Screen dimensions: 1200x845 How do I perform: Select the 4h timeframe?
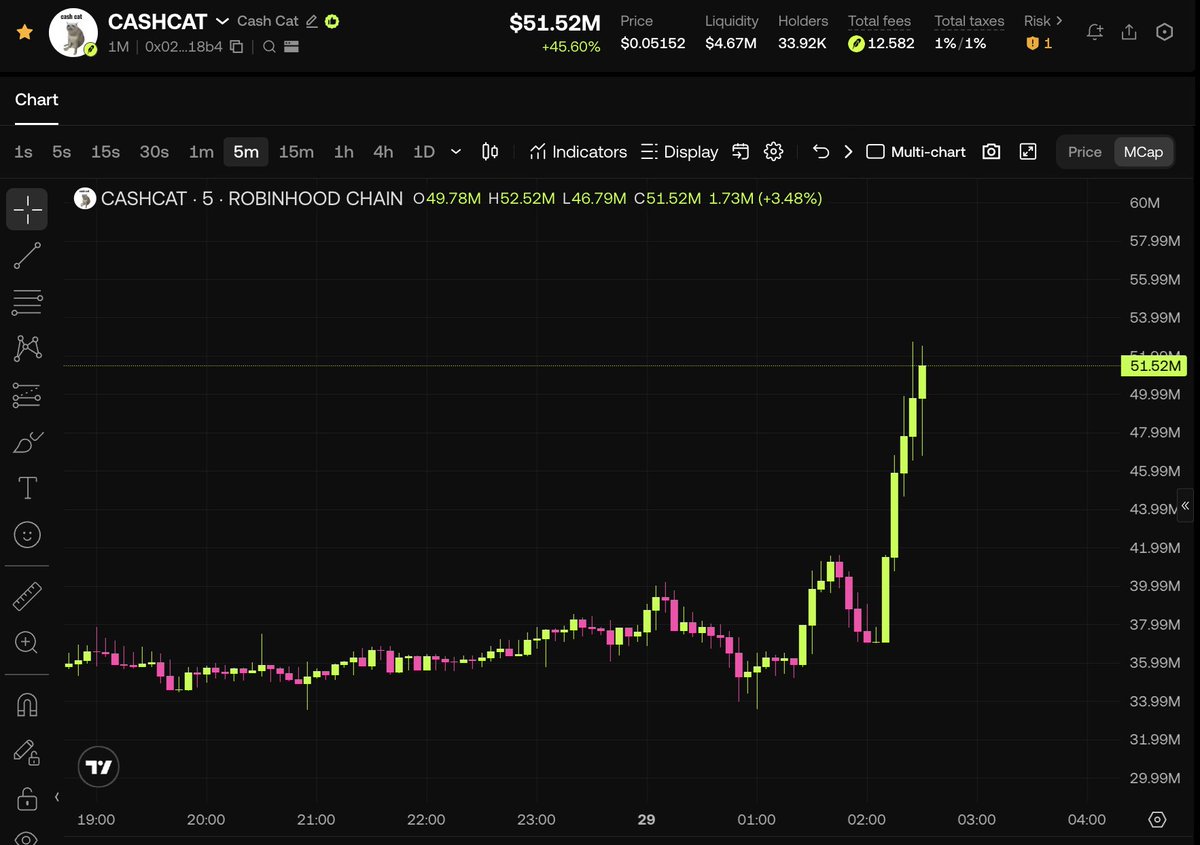pyautogui.click(x=383, y=152)
